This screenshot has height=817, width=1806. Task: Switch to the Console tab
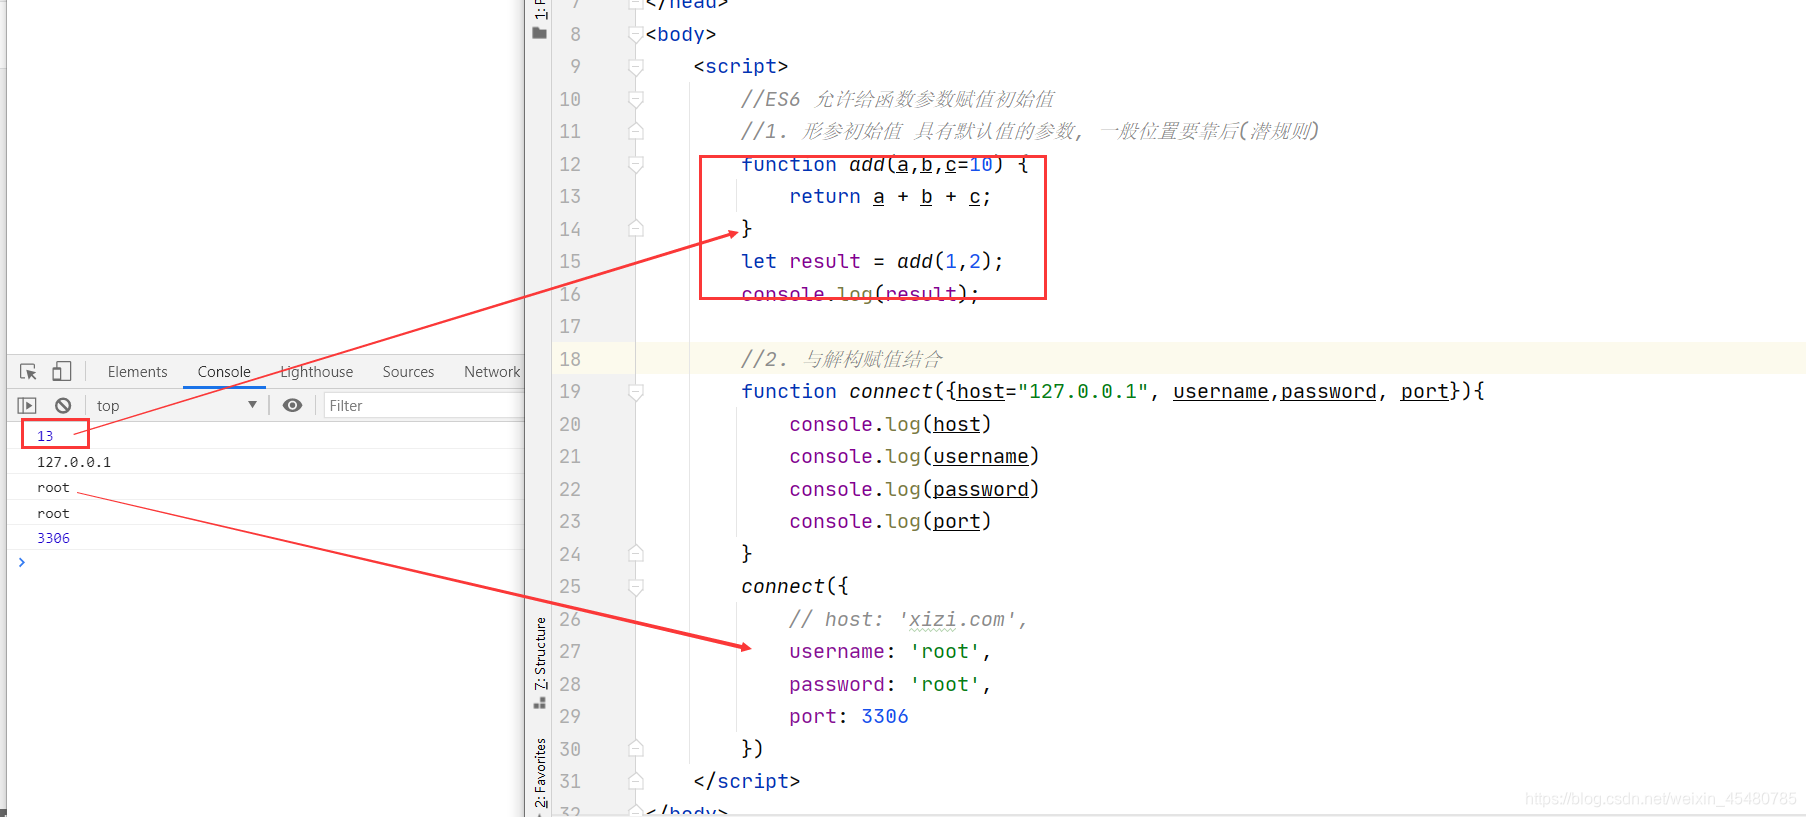tap(224, 372)
